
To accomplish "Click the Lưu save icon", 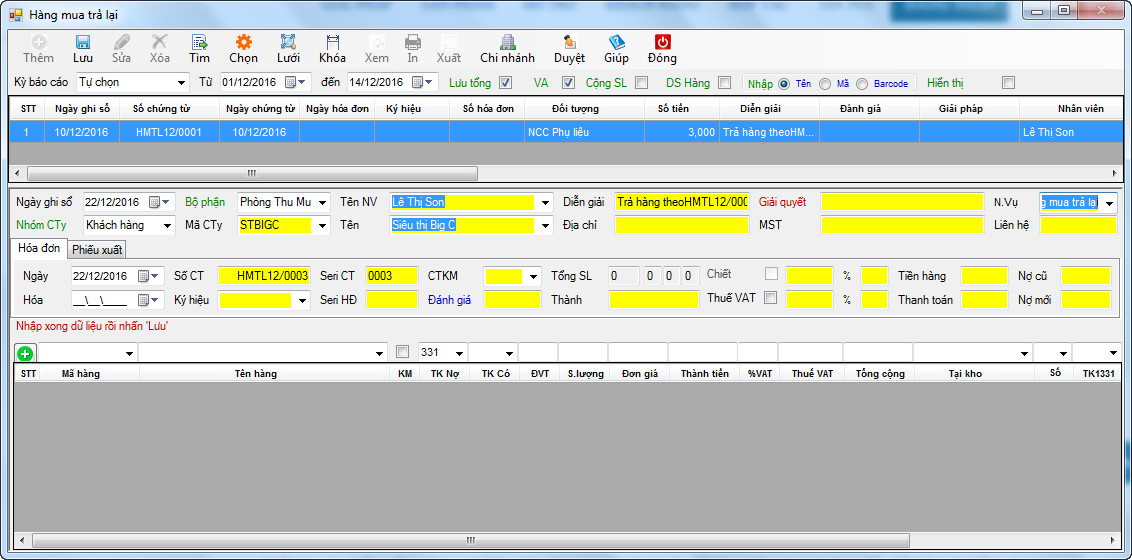I will pyautogui.click(x=83, y=42).
